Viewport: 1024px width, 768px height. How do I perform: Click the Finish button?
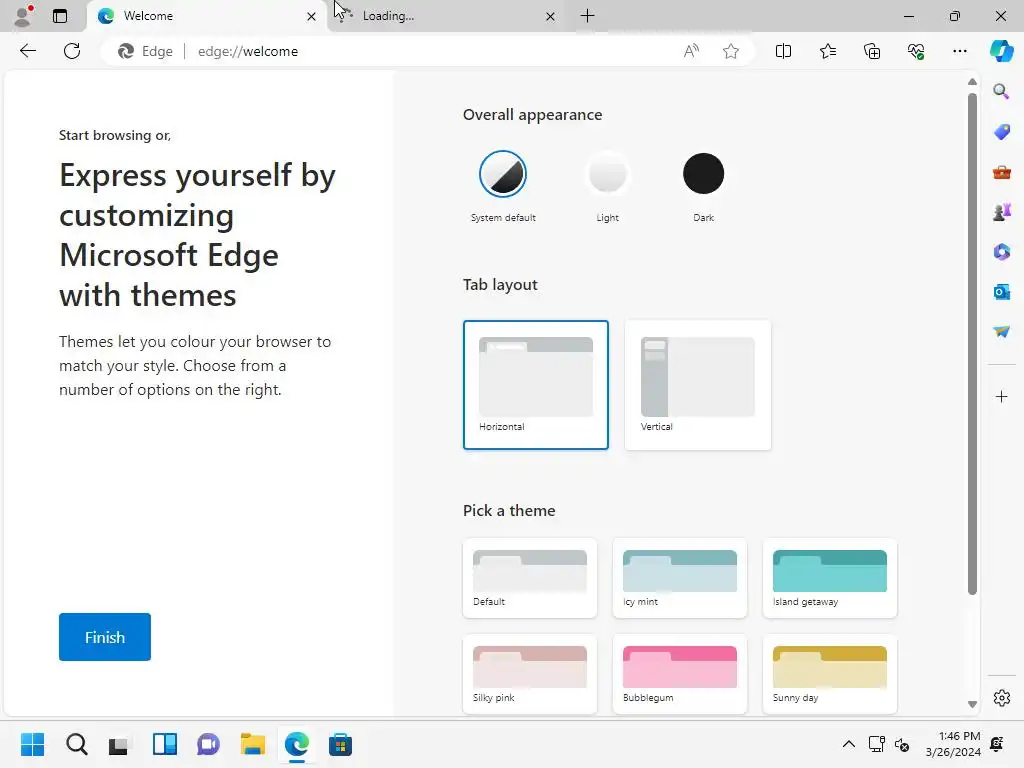point(104,637)
